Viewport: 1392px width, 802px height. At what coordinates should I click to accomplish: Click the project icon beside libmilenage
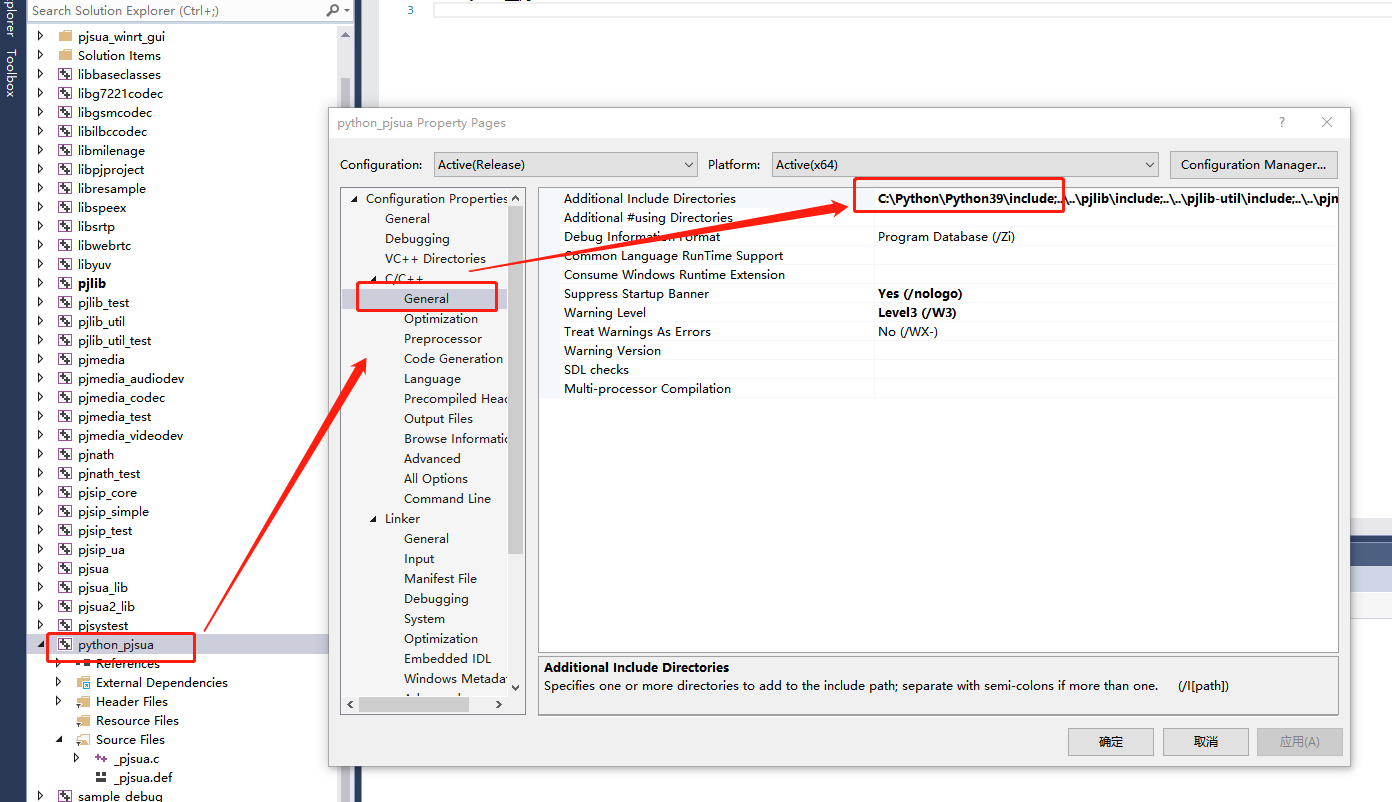coord(65,150)
